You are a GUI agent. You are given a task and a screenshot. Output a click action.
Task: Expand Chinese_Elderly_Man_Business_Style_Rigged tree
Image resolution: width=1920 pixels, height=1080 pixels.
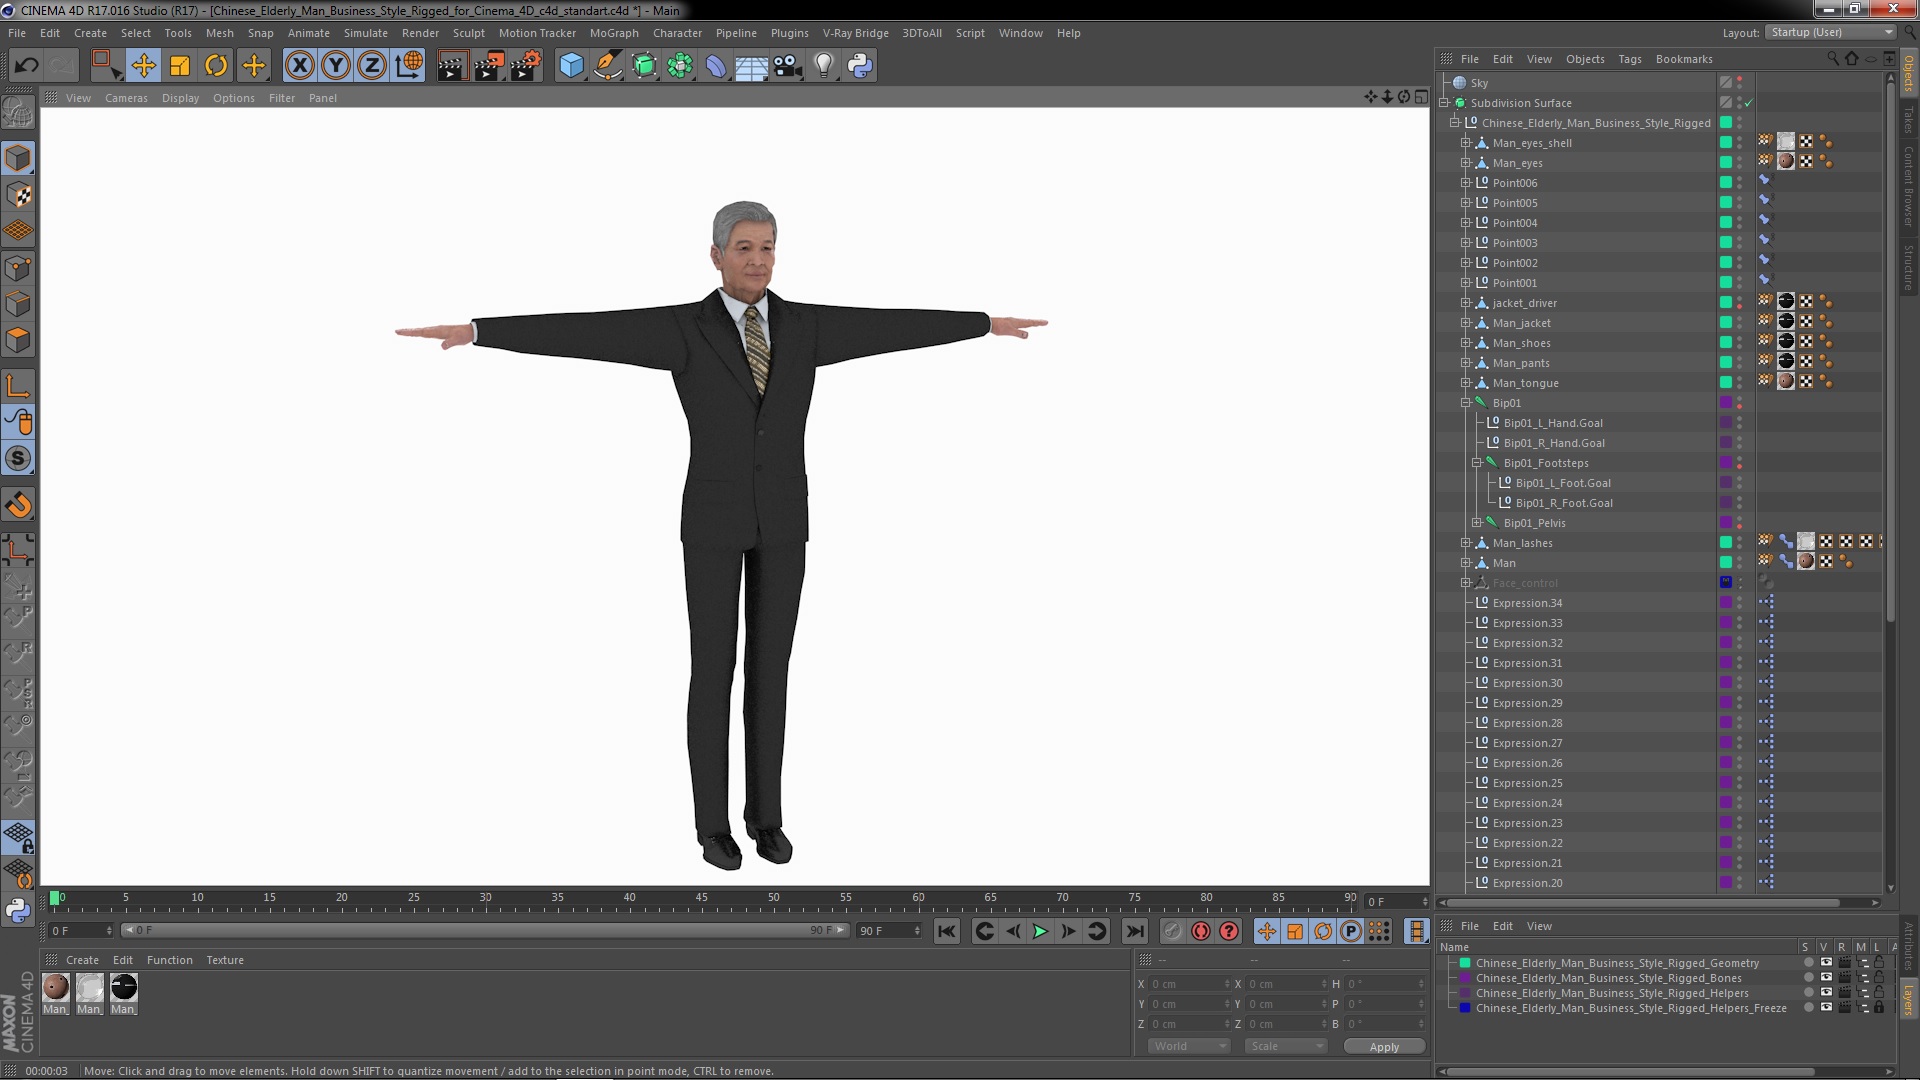[x=1452, y=121]
